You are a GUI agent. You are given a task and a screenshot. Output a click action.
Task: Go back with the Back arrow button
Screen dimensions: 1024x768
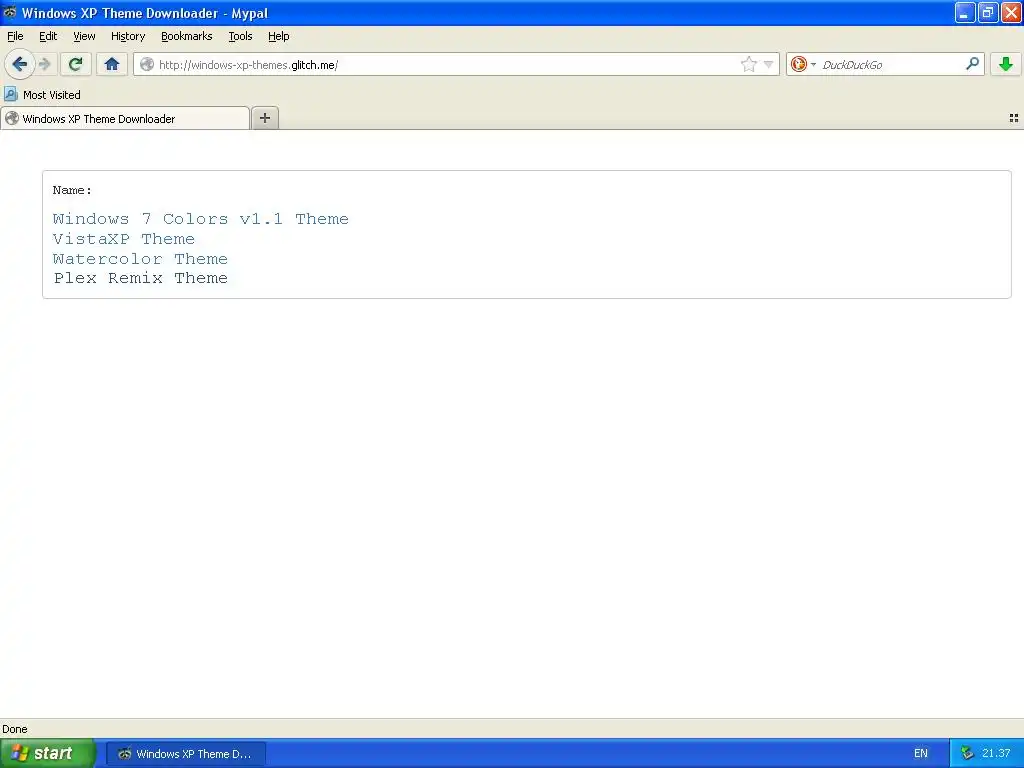pyautogui.click(x=20, y=64)
